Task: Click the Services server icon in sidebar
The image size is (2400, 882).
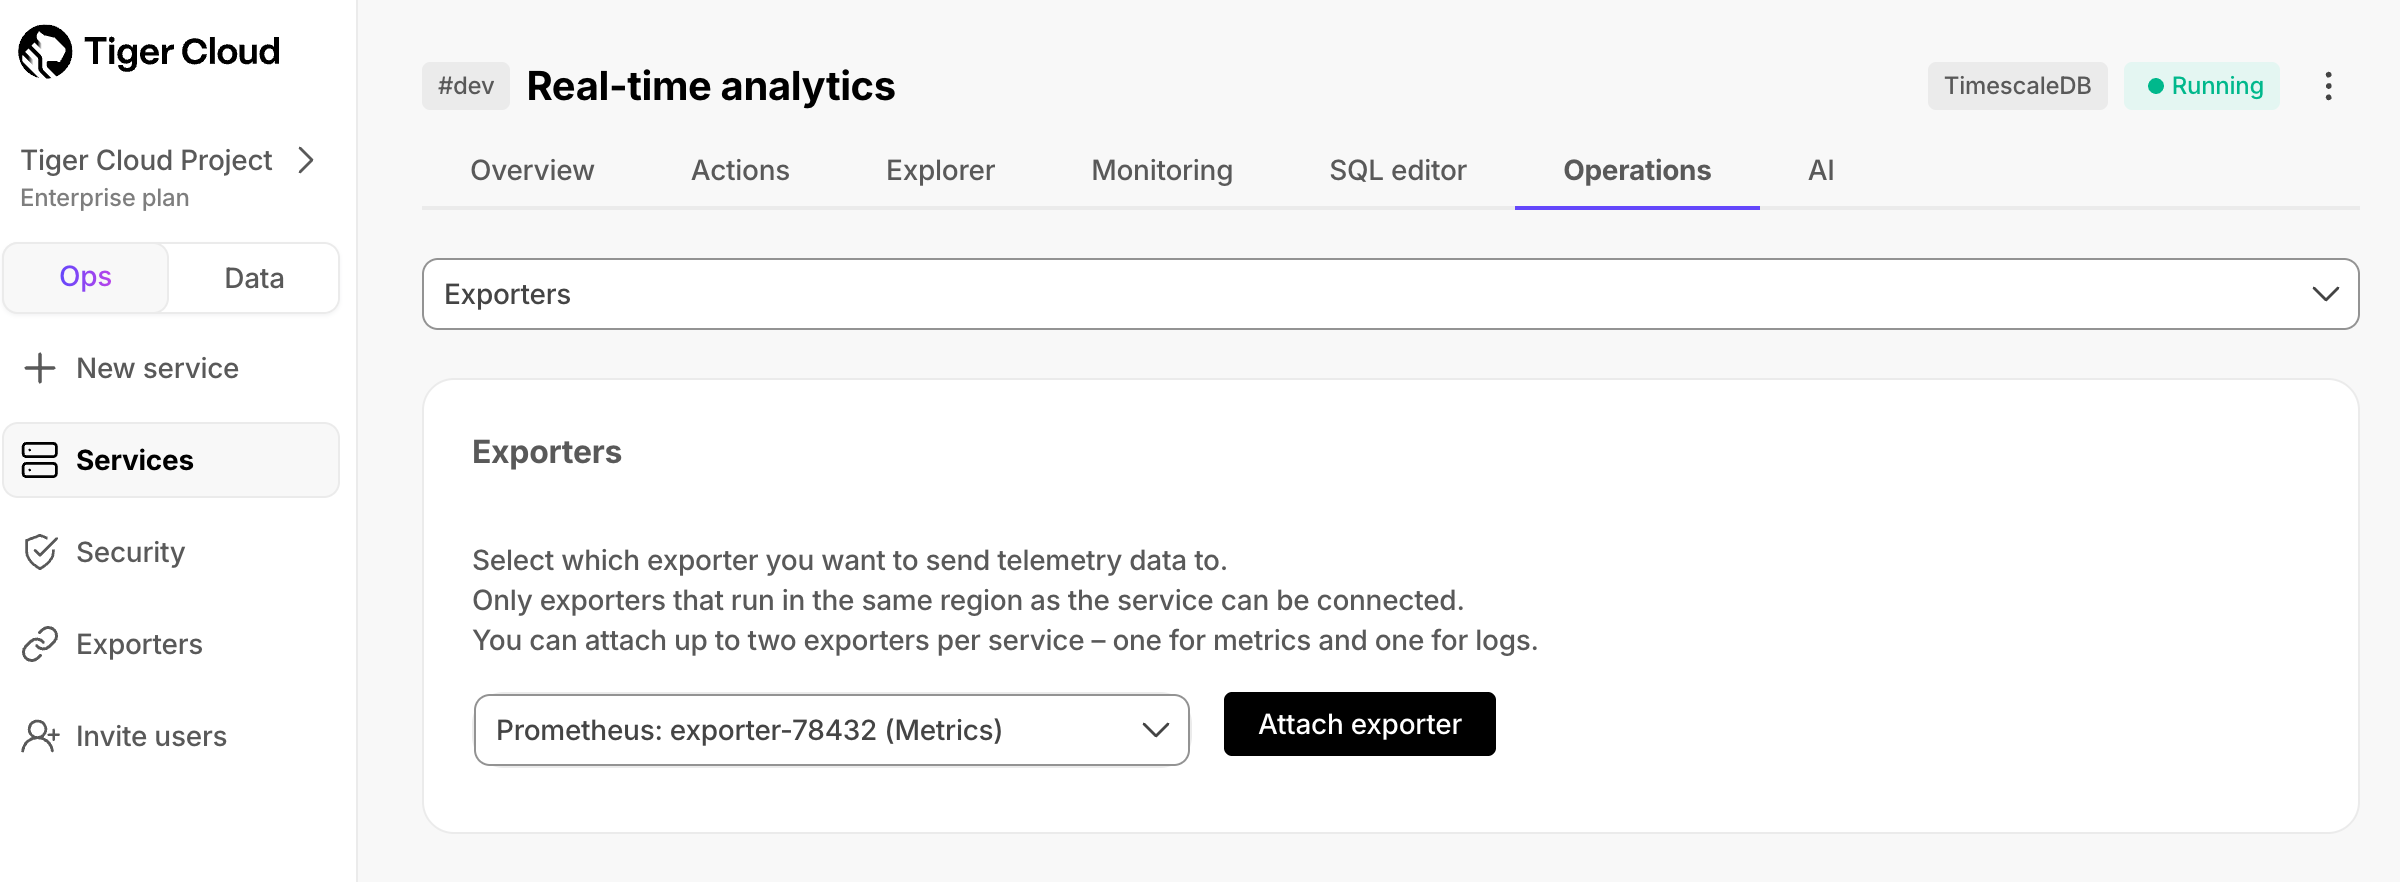Action: tap(40, 460)
